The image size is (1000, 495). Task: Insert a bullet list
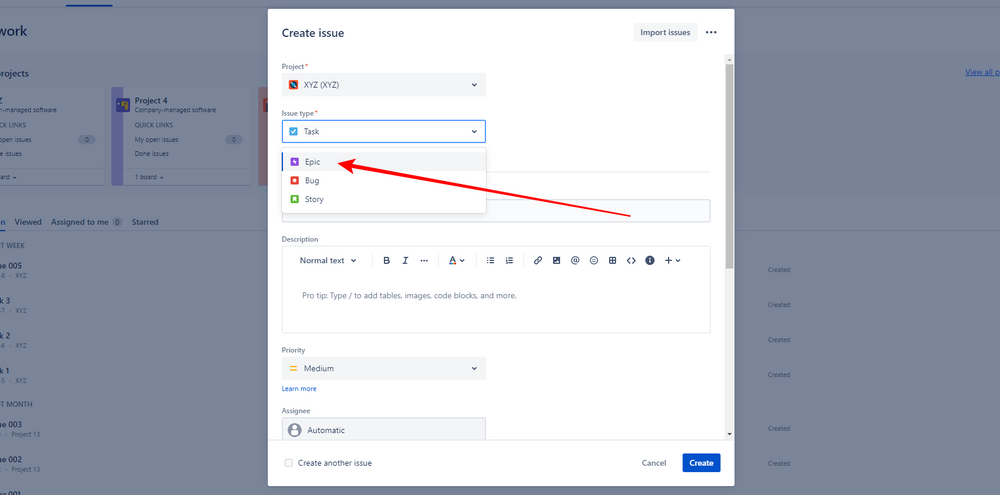(490, 260)
